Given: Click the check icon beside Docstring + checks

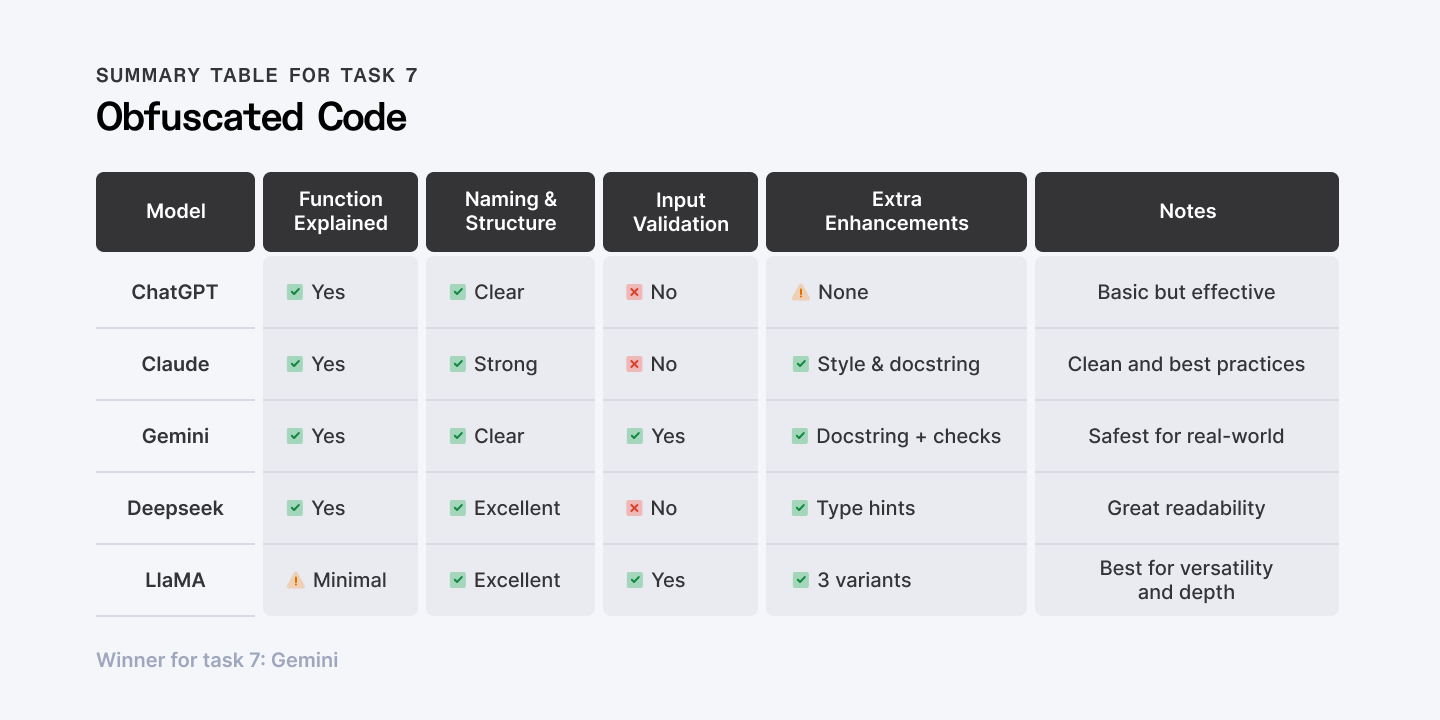Looking at the screenshot, I should tap(800, 436).
